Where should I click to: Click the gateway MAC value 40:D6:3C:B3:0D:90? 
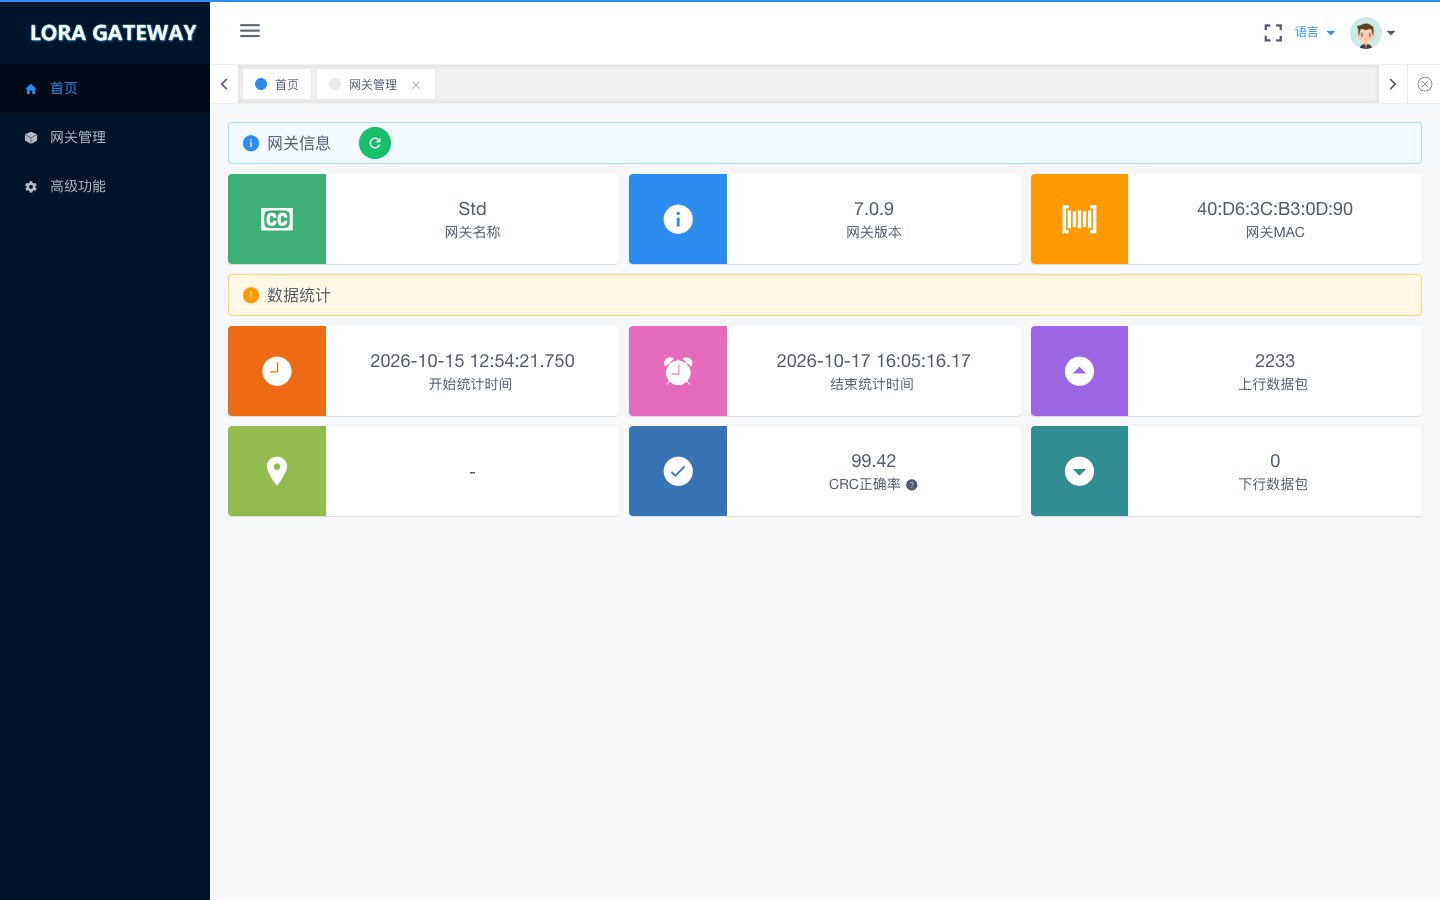[x=1275, y=209]
